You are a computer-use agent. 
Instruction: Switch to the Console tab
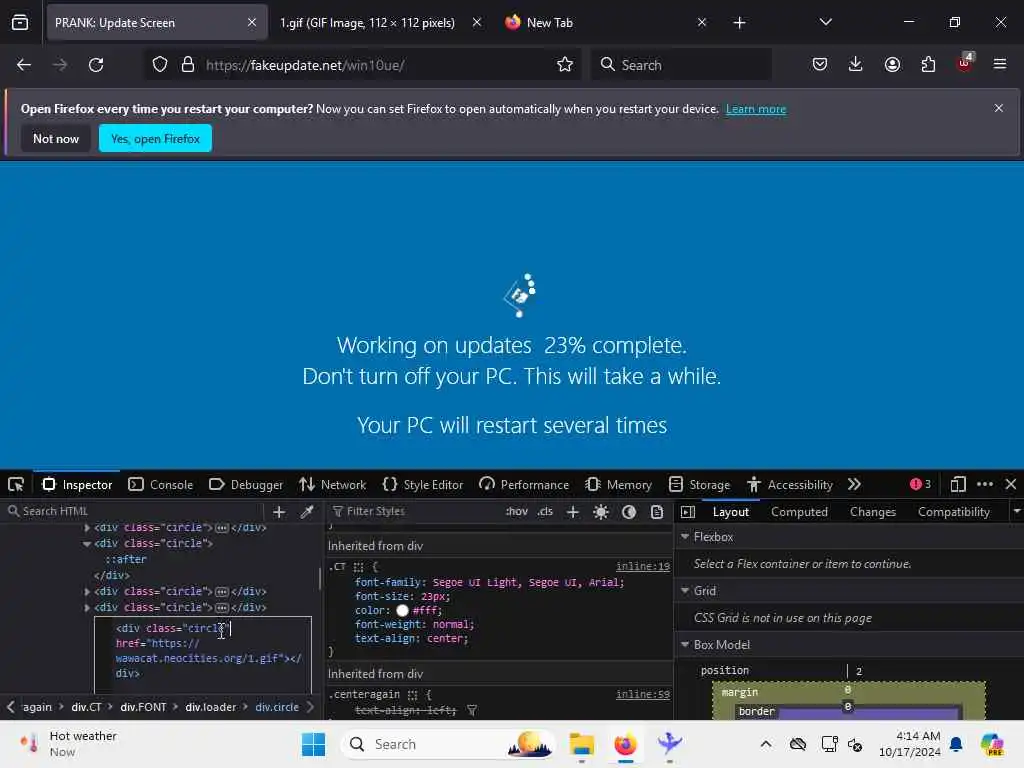[161, 485]
